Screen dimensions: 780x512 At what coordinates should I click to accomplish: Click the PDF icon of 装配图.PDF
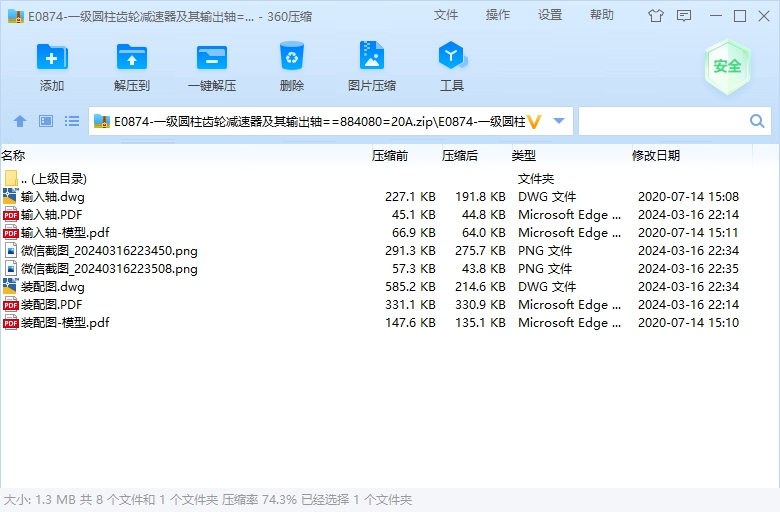click(x=10, y=305)
